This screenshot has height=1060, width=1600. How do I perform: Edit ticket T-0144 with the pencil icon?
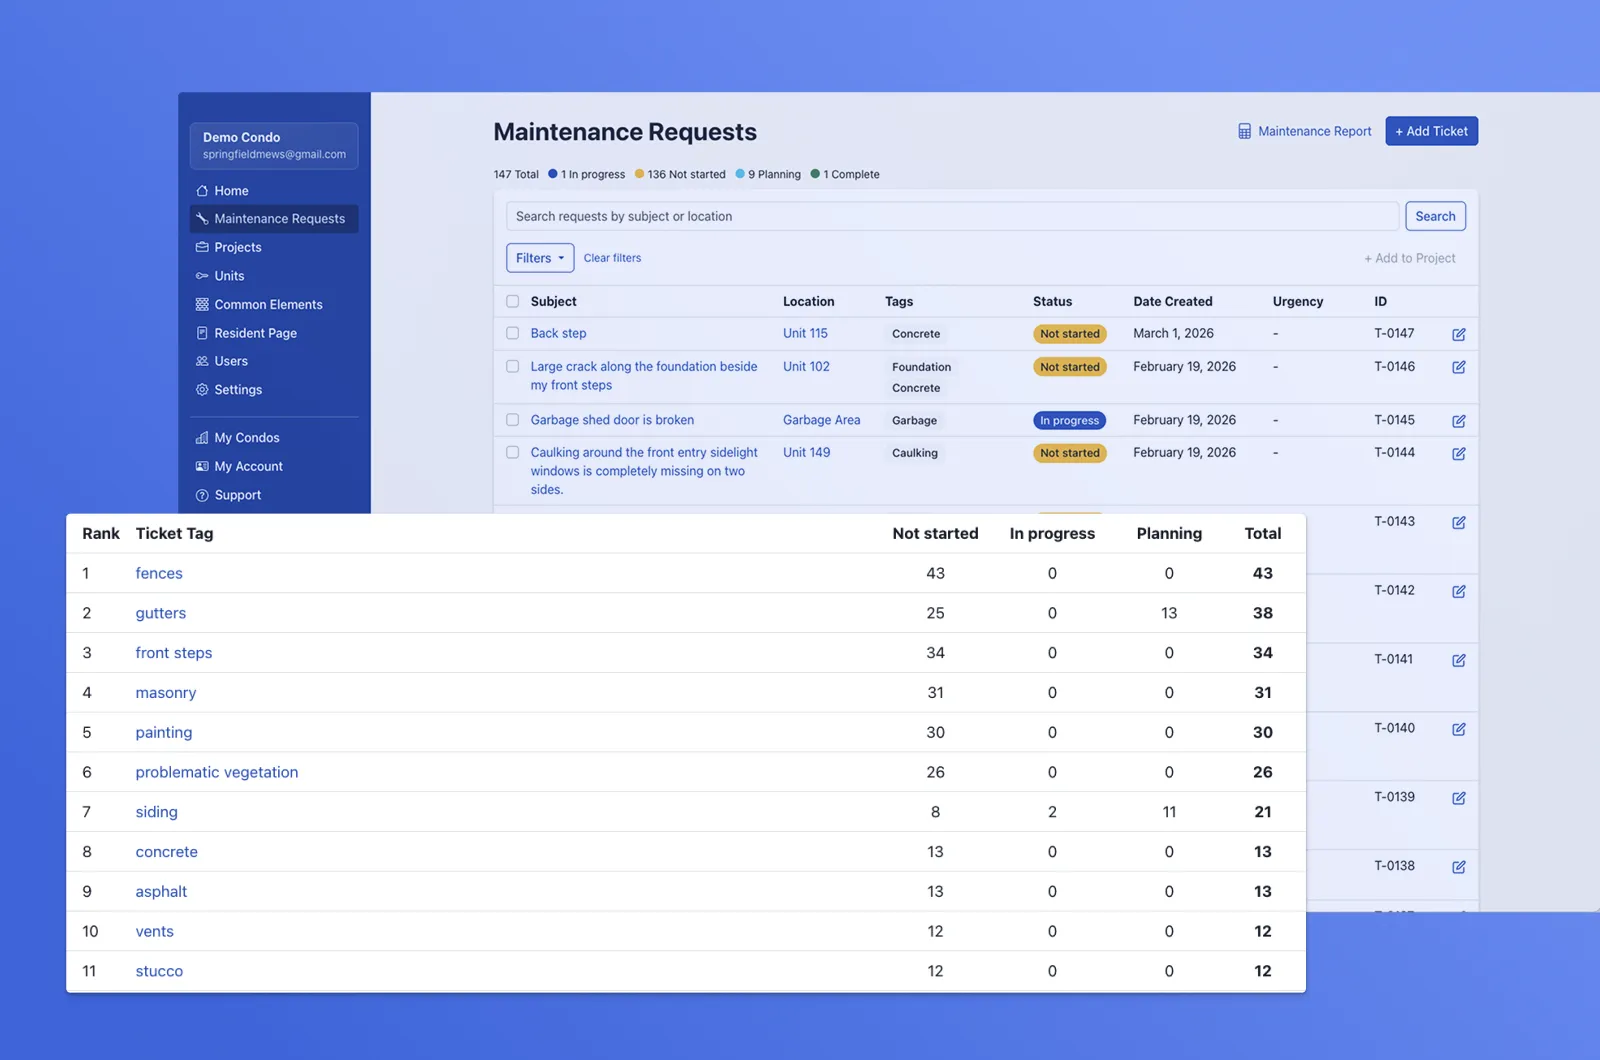pyautogui.click(x=1459, y=453)
